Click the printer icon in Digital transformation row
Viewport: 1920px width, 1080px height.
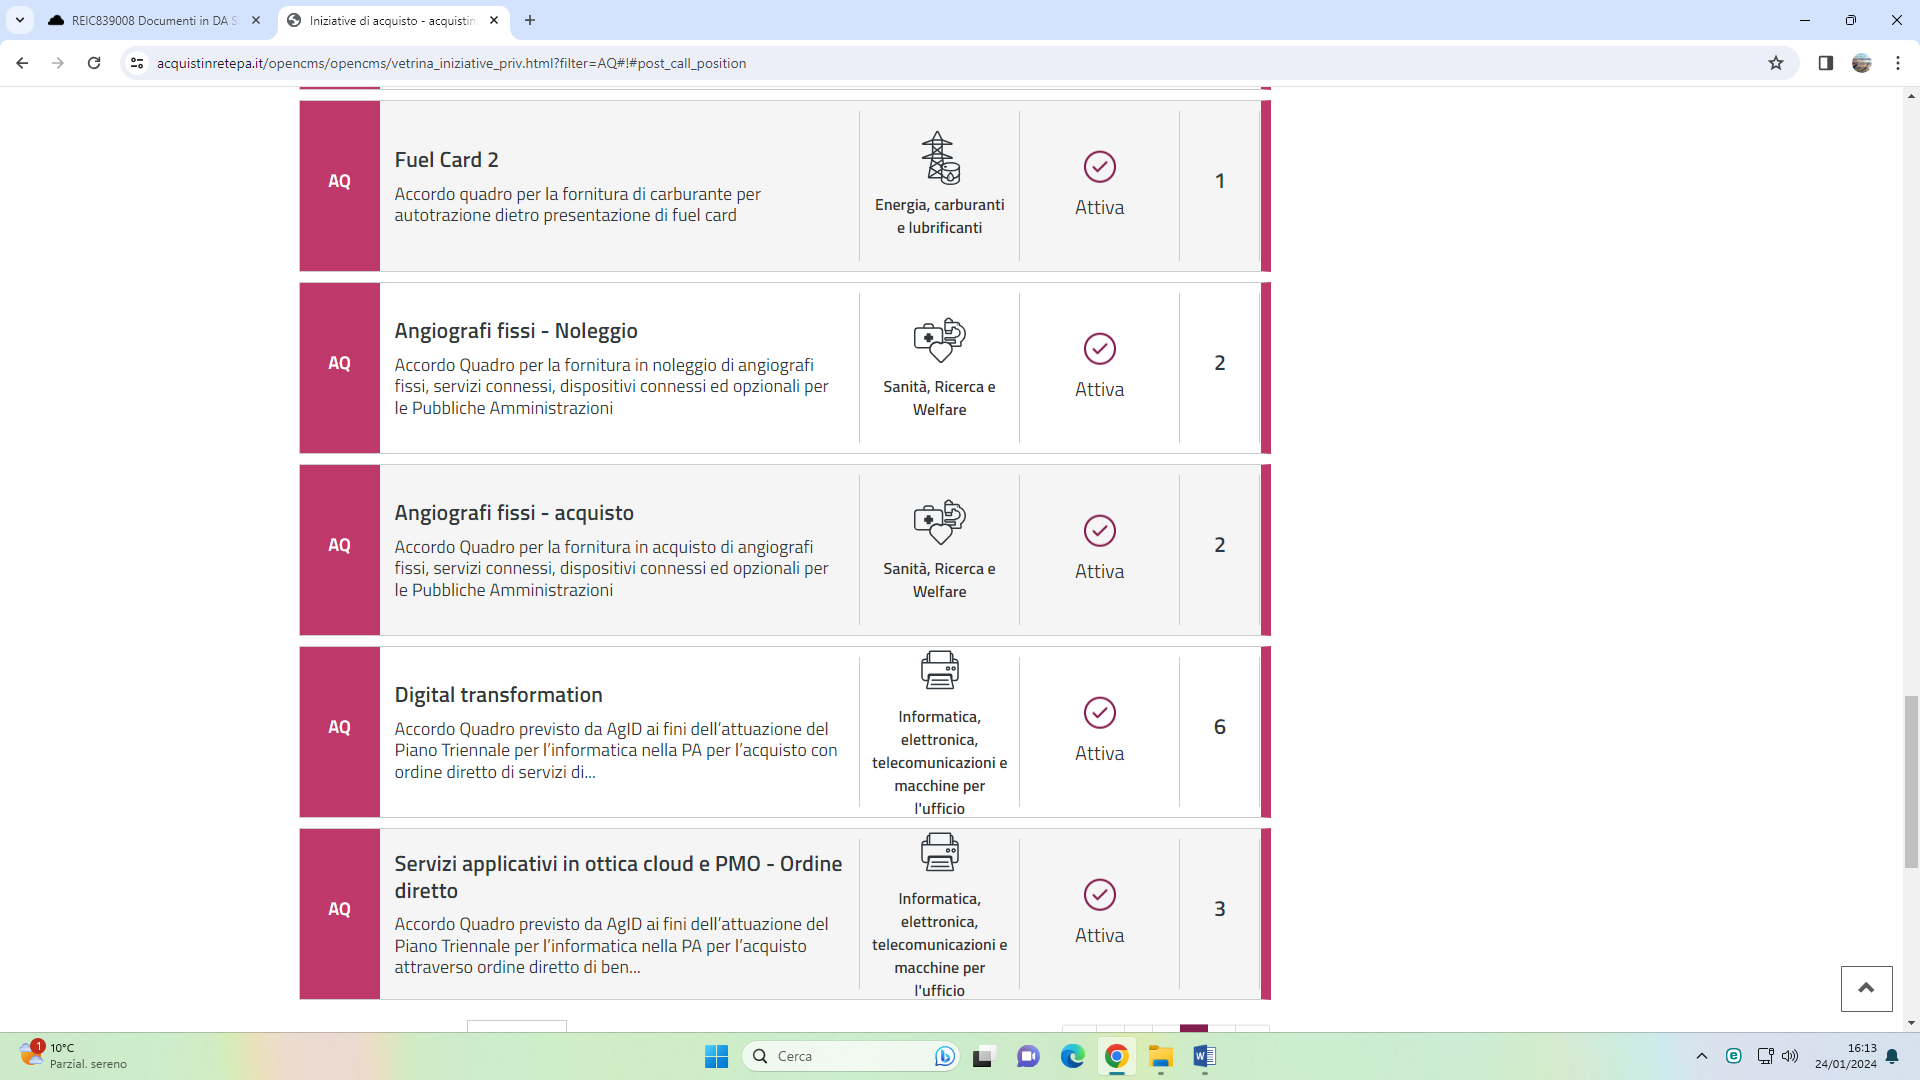(939, 670)
